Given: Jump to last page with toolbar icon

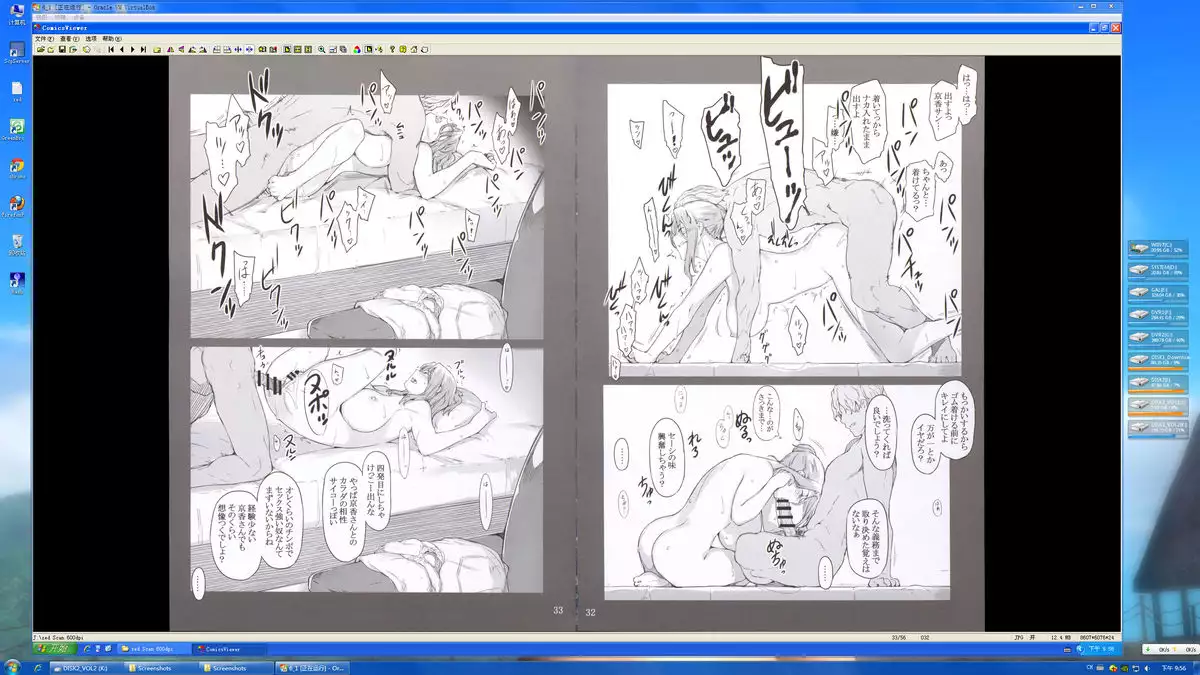Looking at the screenshot, I should point(143,47).
